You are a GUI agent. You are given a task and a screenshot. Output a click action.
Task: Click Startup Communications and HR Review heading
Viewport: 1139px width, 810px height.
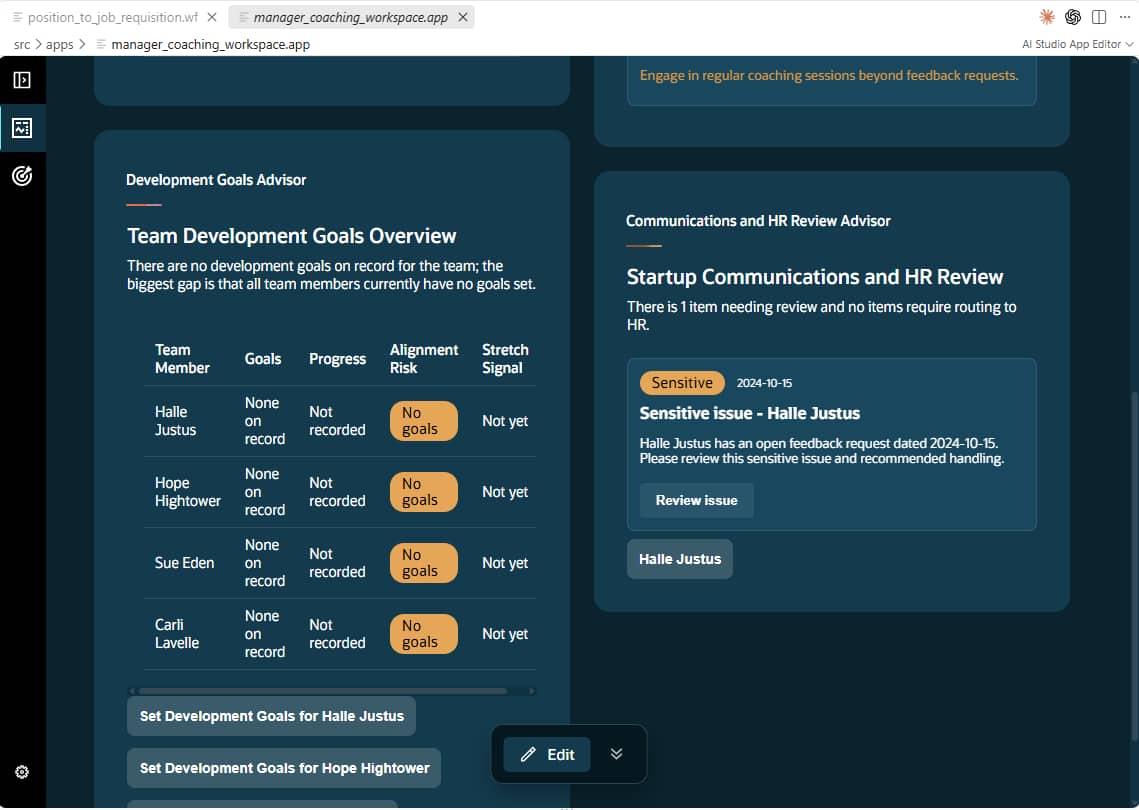[x=814, y=277]
